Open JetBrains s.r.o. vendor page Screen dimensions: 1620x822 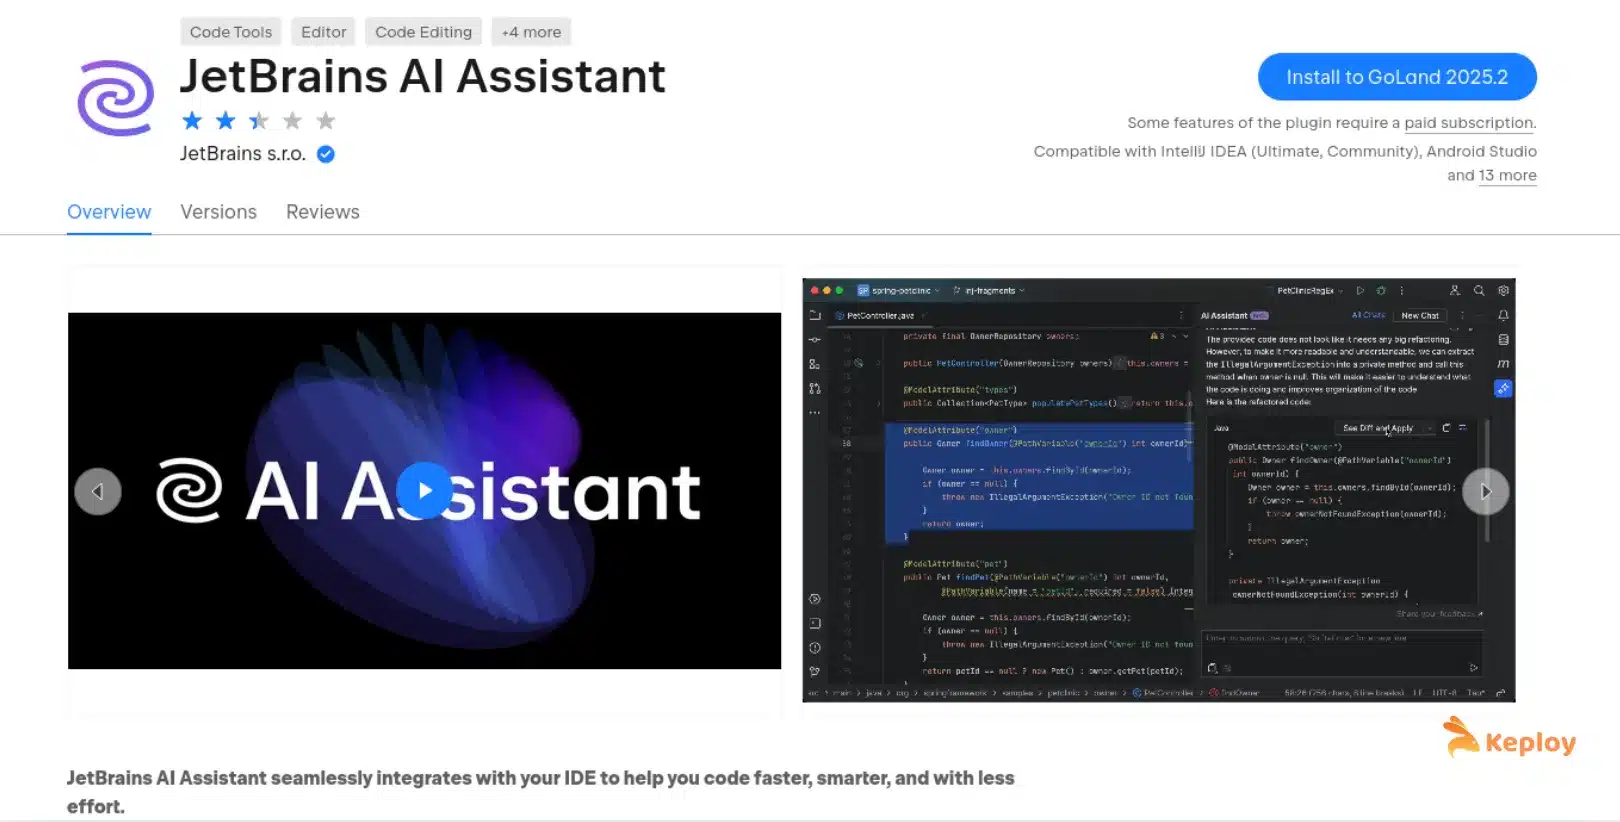243,154
